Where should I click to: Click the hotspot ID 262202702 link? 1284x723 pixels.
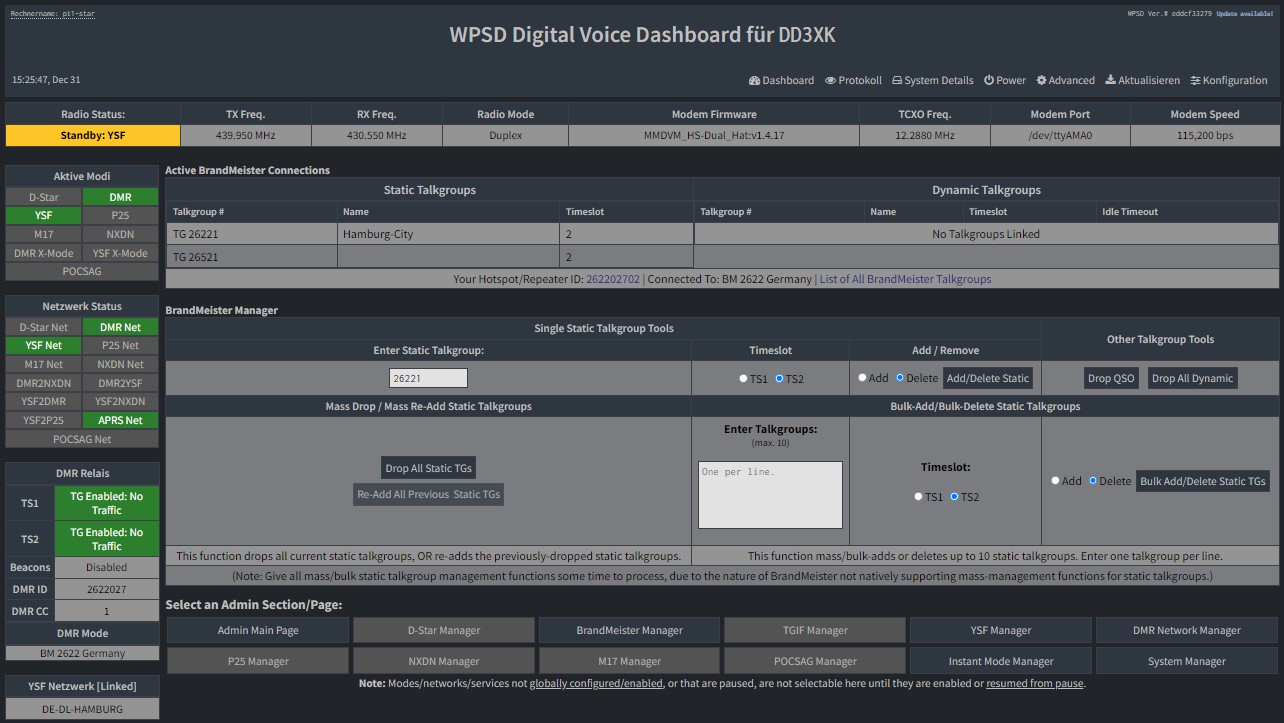(x=613, y=279)
